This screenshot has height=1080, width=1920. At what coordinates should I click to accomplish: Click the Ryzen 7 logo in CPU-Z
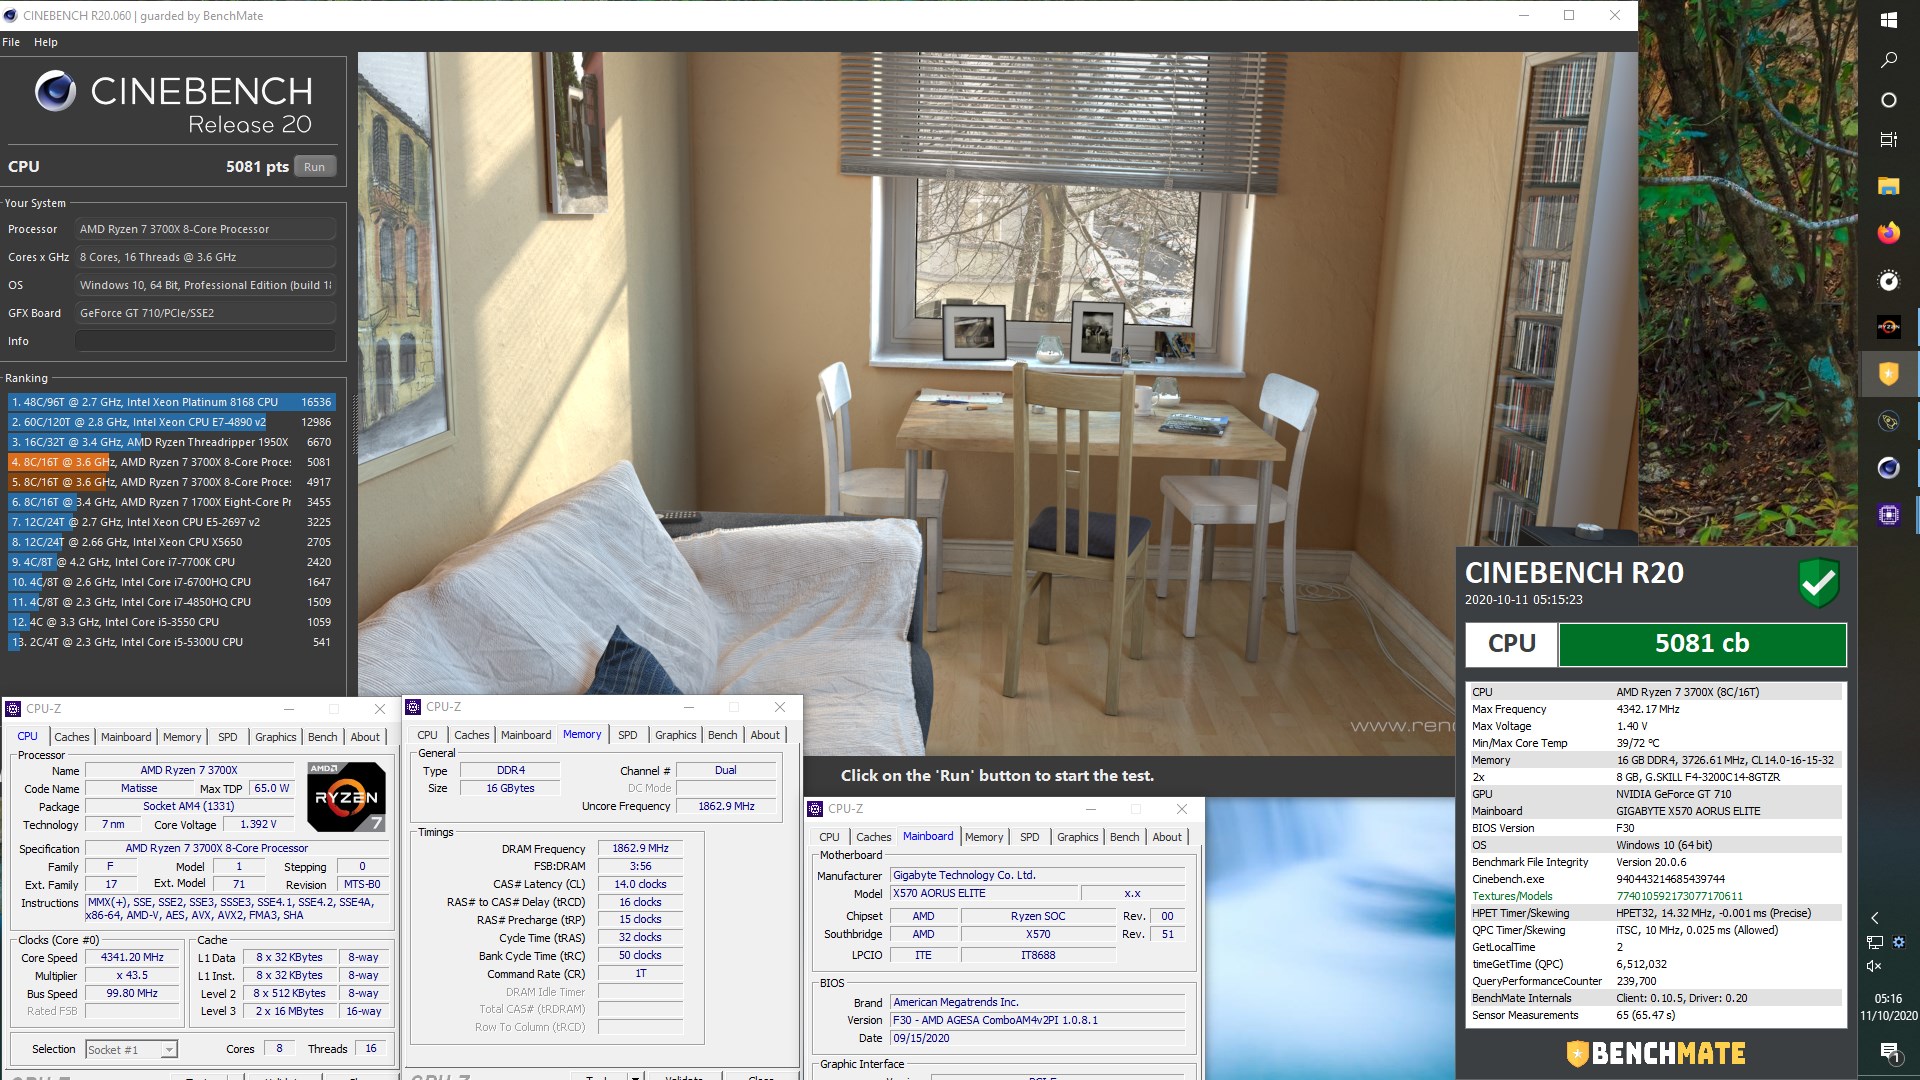[345, 797]
